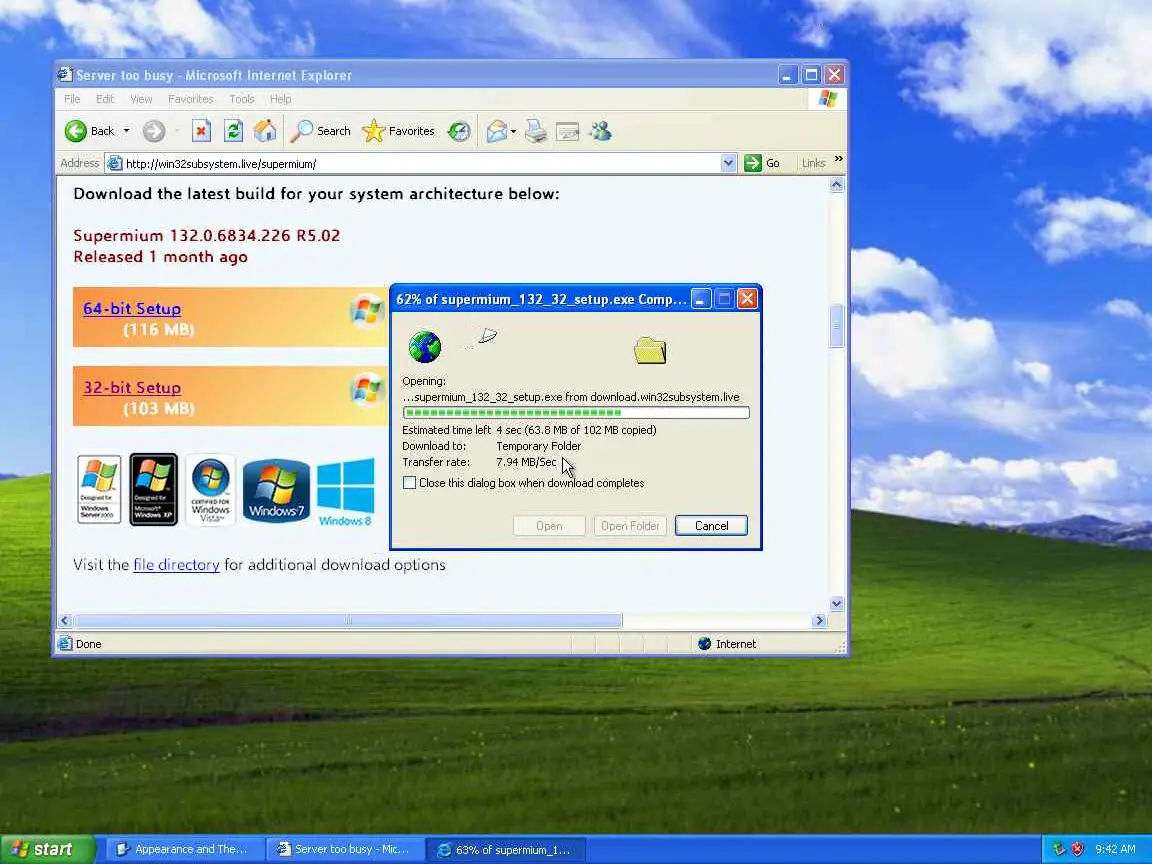Minimize the download dialog
1152x864 pixels.
coord(702,298)
